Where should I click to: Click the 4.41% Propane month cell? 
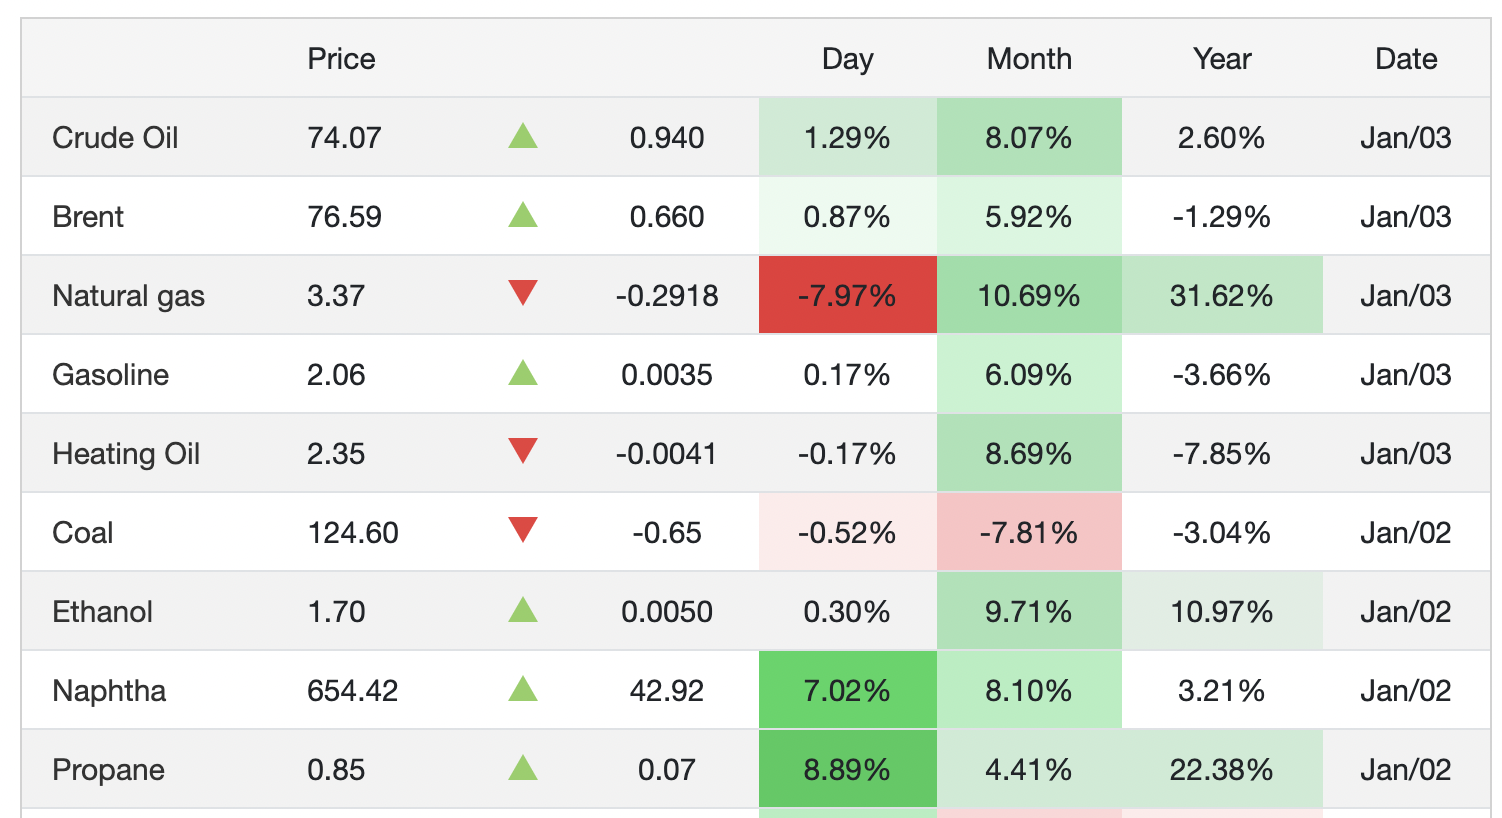1029,769
